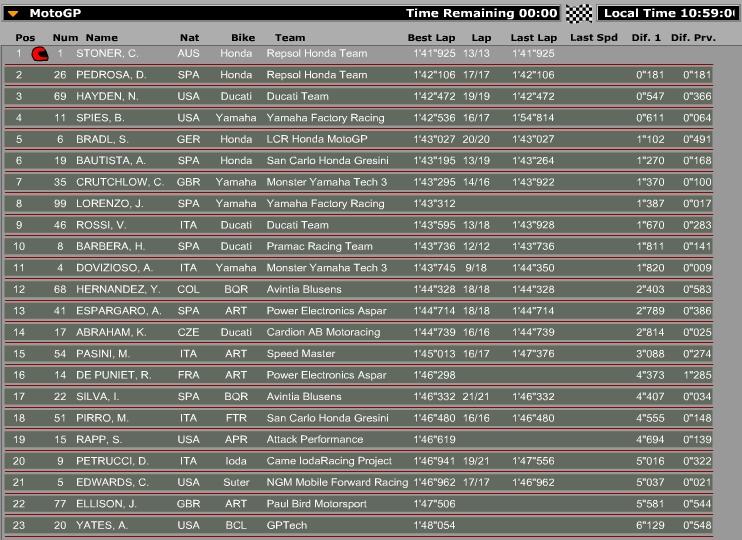Click Silva's lap count 21/21
Screen dimensions: 742x540
pos(476,397)
